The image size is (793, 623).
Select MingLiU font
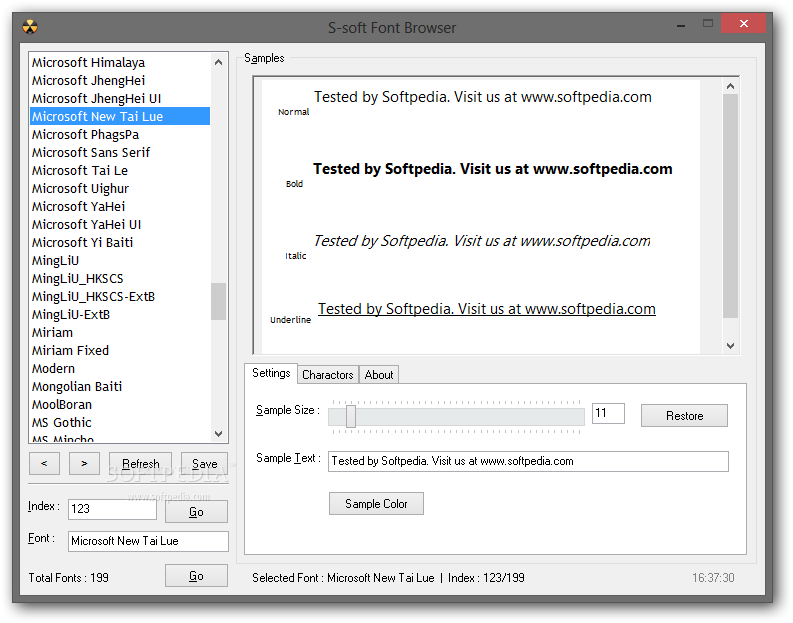click(120, 260)
